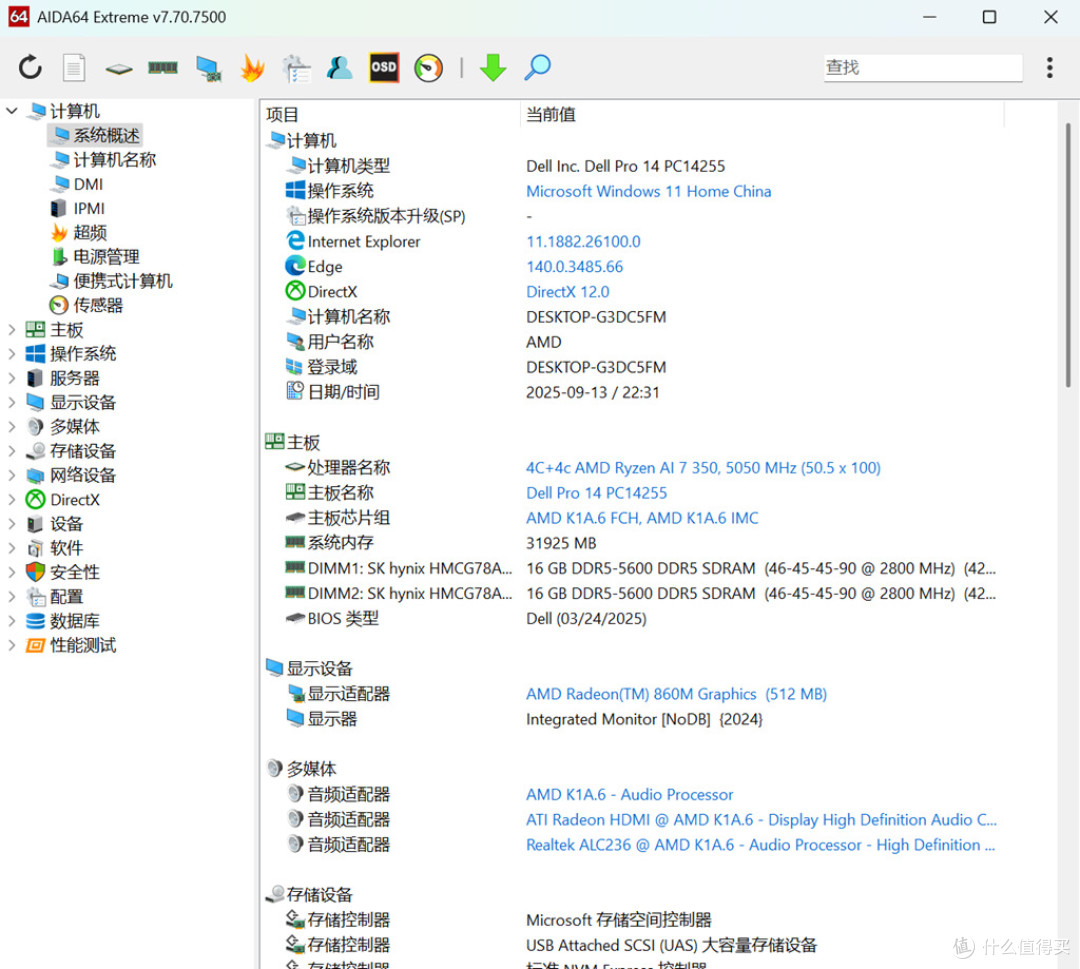1080x969 pixels.
Task: Select the BIOS 类型 row
Action: tap(630, 618)
